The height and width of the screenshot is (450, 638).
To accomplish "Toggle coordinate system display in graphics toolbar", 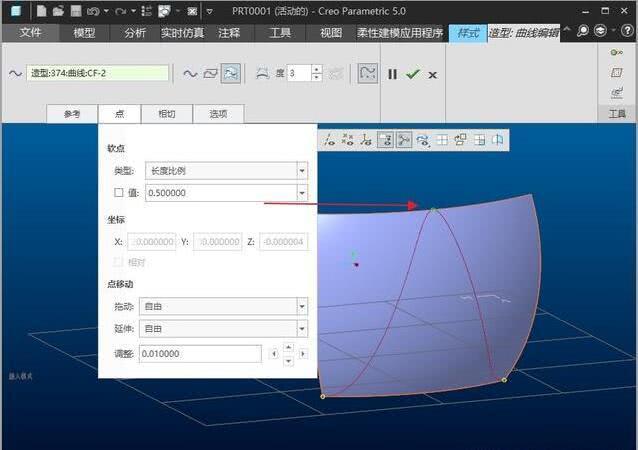I will point(366,140).
